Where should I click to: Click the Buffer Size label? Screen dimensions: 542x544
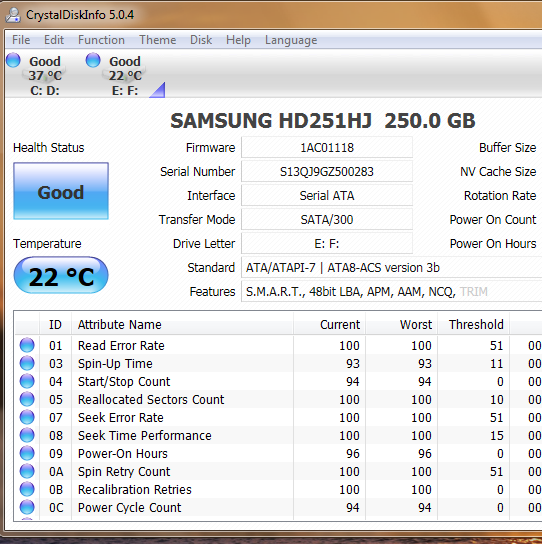pos(507,148)
